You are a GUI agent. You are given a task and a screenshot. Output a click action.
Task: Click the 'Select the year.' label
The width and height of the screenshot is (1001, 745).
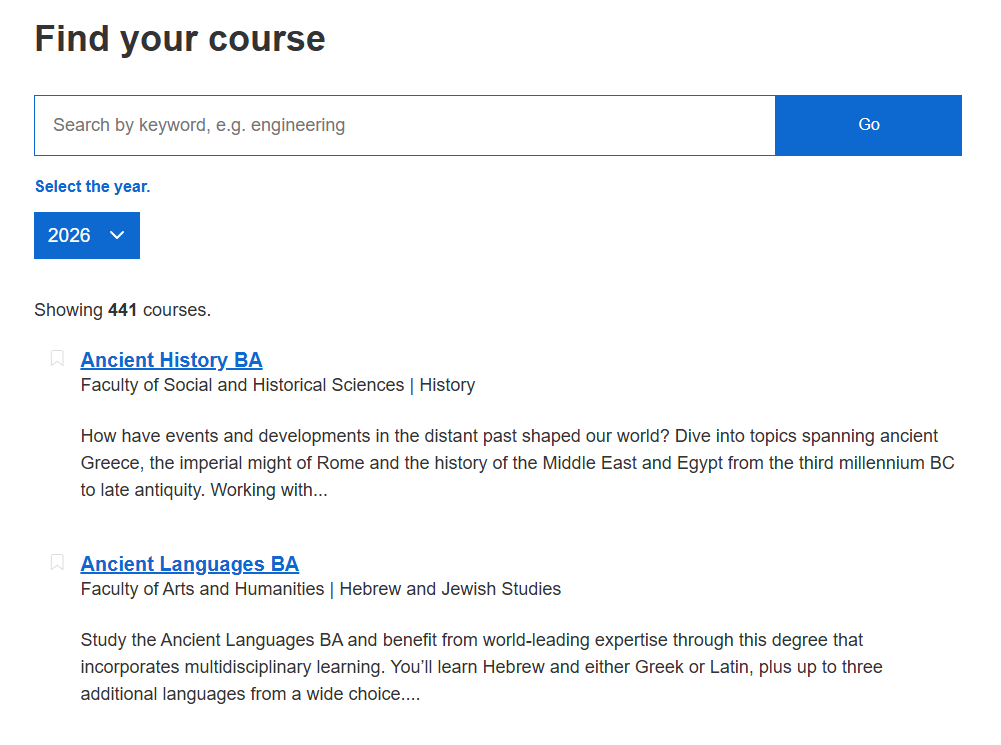(93, 186)
